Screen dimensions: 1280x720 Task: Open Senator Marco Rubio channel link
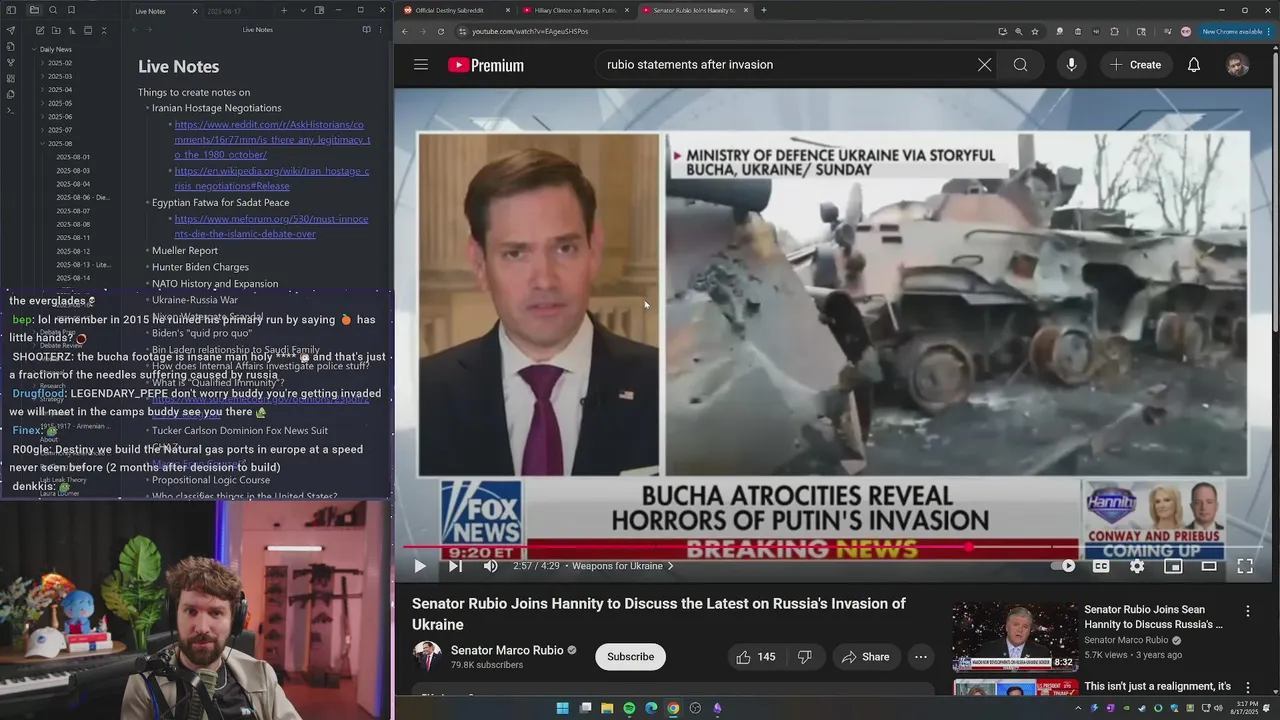pyautogui.click(x=507, y=650)
